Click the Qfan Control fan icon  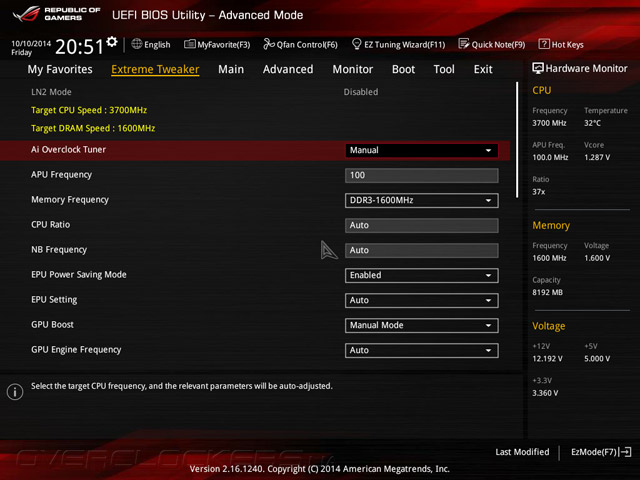pyautogui.click(x=269, y=44)
